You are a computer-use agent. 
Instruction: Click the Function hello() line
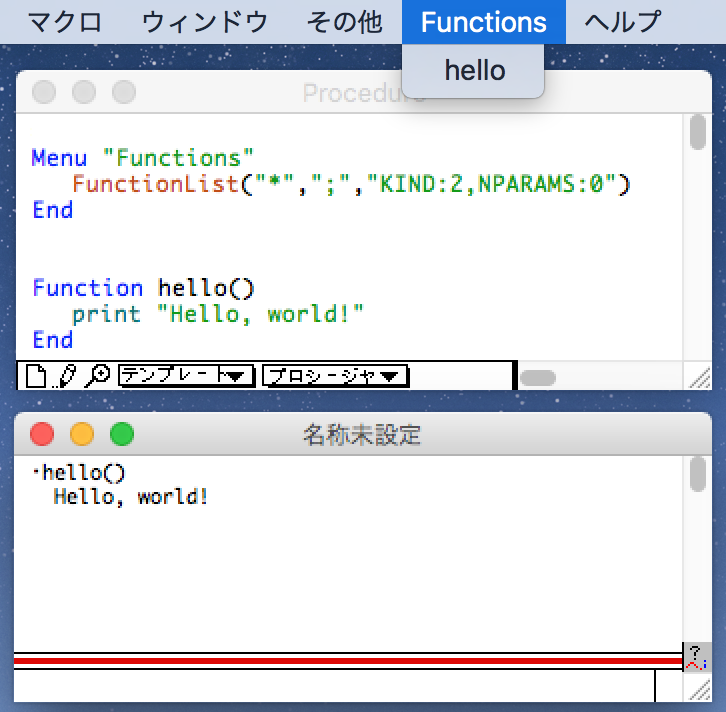[x=144, y=288]
